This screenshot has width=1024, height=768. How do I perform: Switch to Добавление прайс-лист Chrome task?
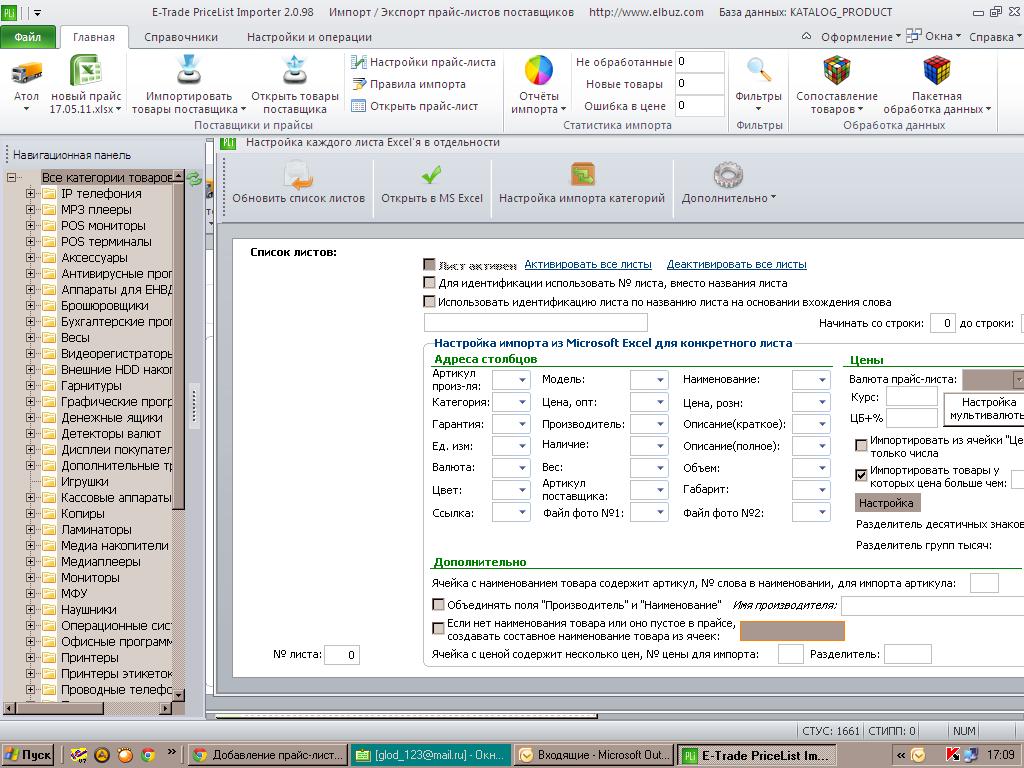pos(268,755)
